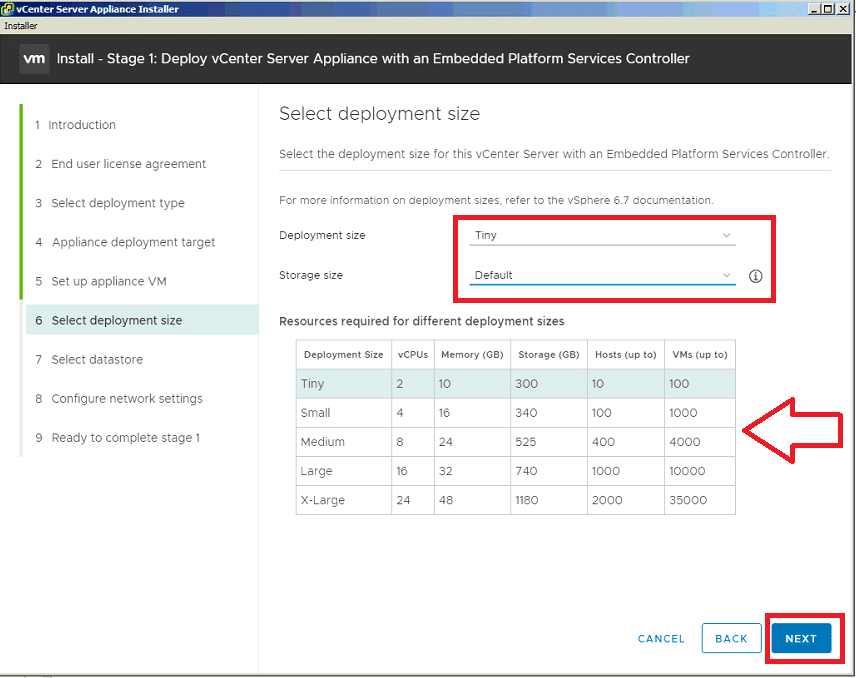Select step 9 Ready to complete stage 1
The width and height of the screenshot is (856, 678).
(117, 438)
